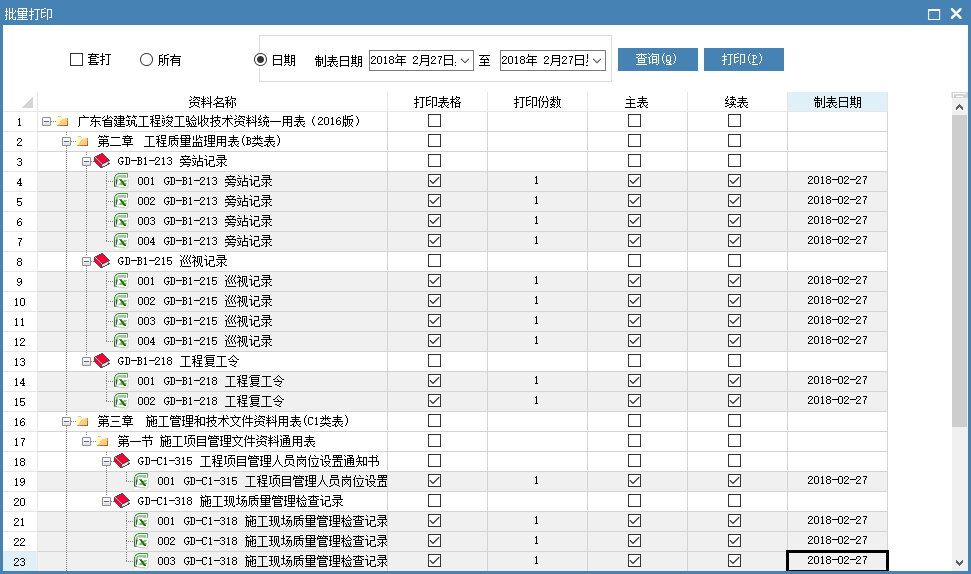Click the vertical scrollbar thumb
This screenshot has height=574, width=971.
tap(959, 271)
